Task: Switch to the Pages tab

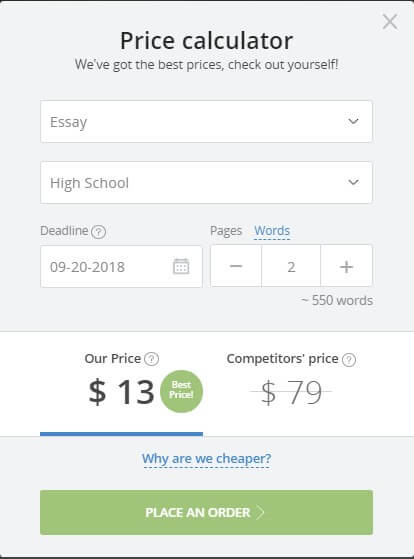Action: click(x=226, y=231)
